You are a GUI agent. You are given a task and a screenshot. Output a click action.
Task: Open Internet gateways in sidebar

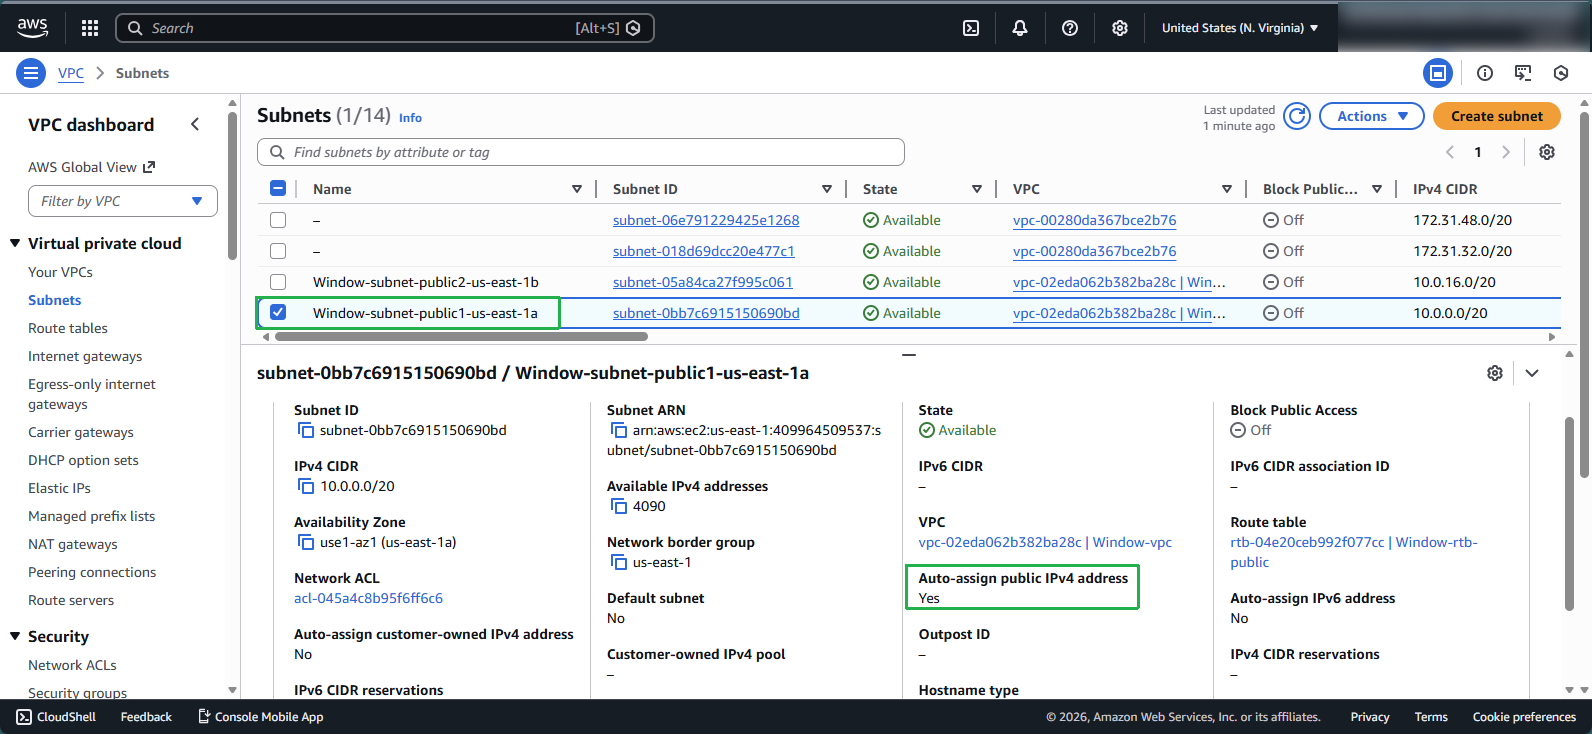tap(85, 356)
